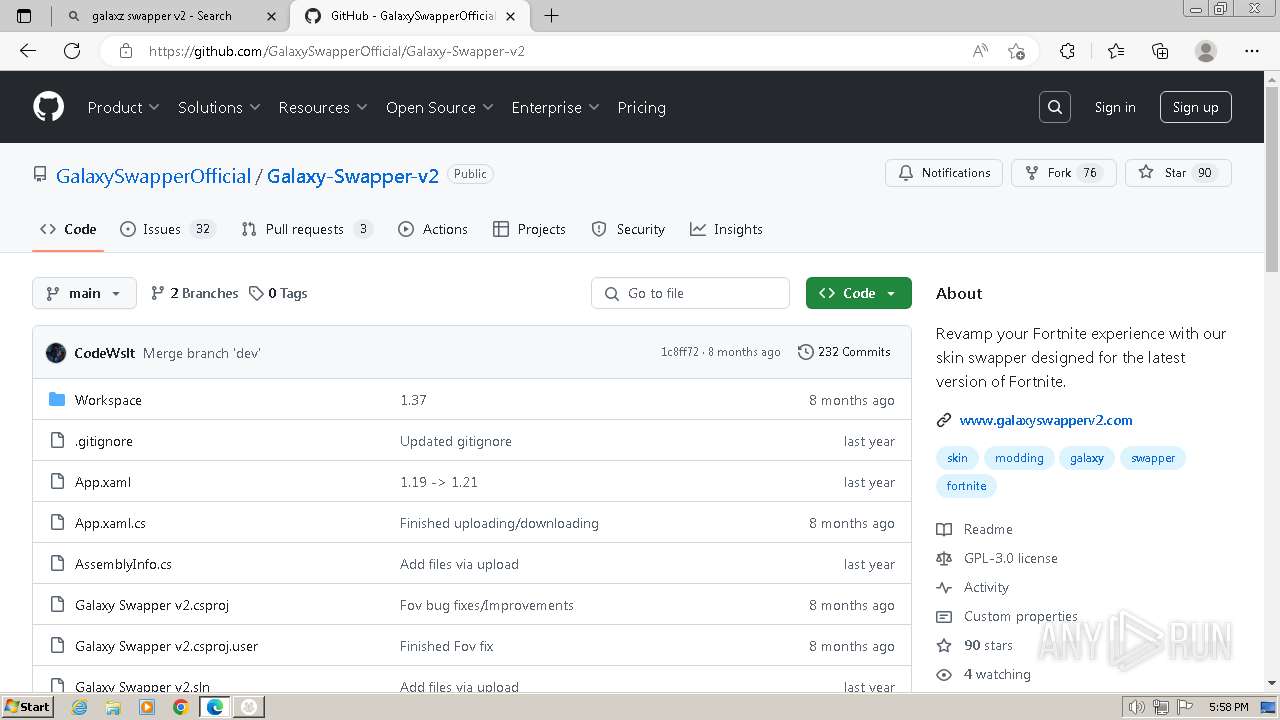The width and height of the screenshot is (1280, 720).
Task: Open .gitignore file
Action: pos(104,441)
